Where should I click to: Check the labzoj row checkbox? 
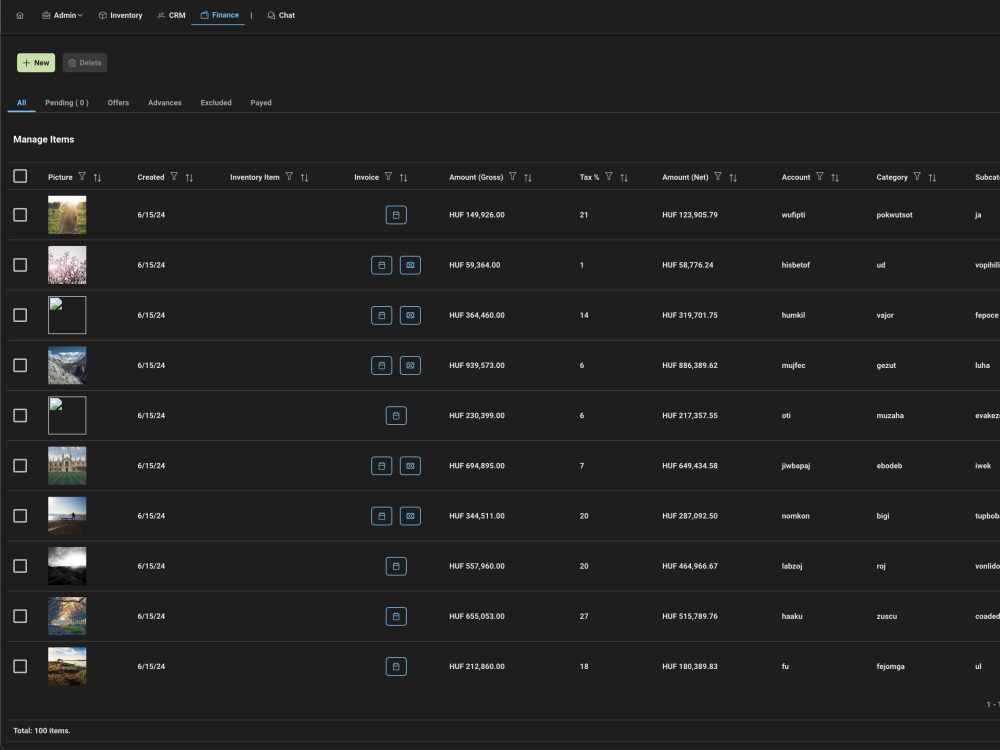click(20, 566)
